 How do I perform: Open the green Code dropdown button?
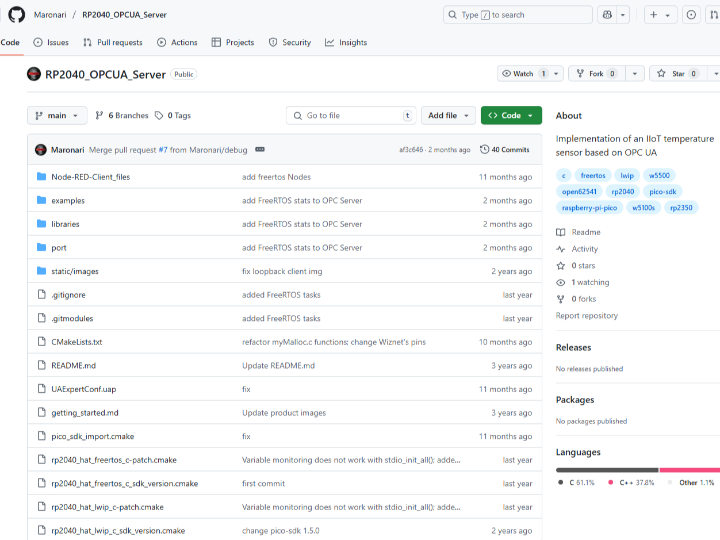click(x=511, y=115)
